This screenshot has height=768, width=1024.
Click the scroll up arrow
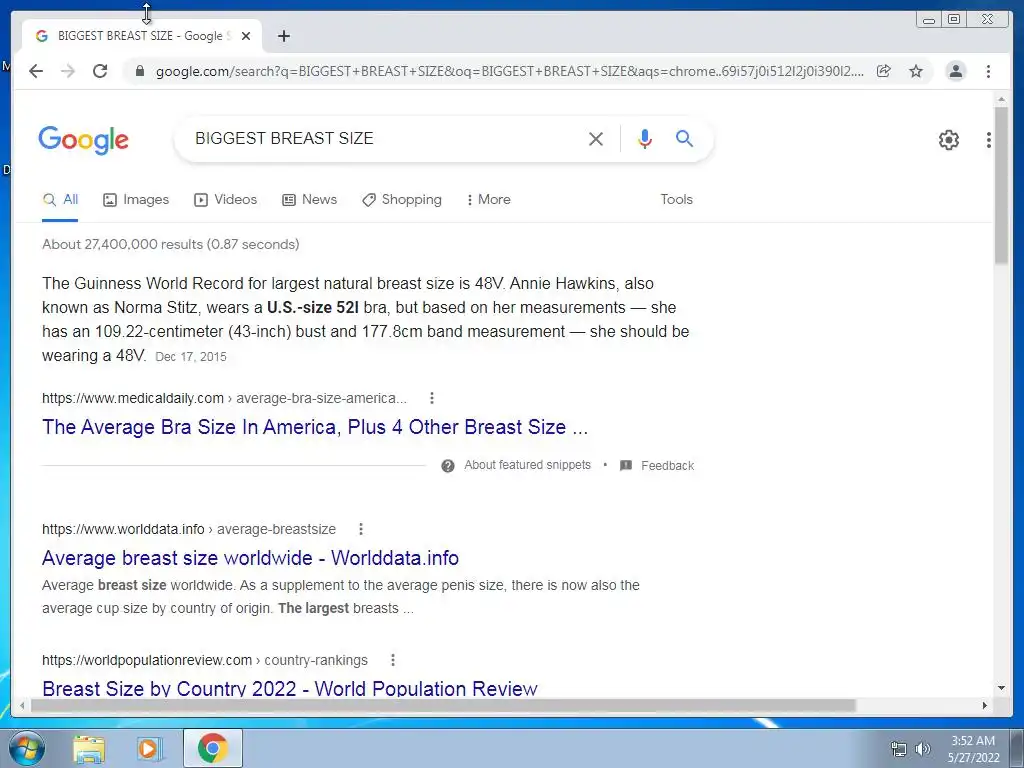(1001, 99)
